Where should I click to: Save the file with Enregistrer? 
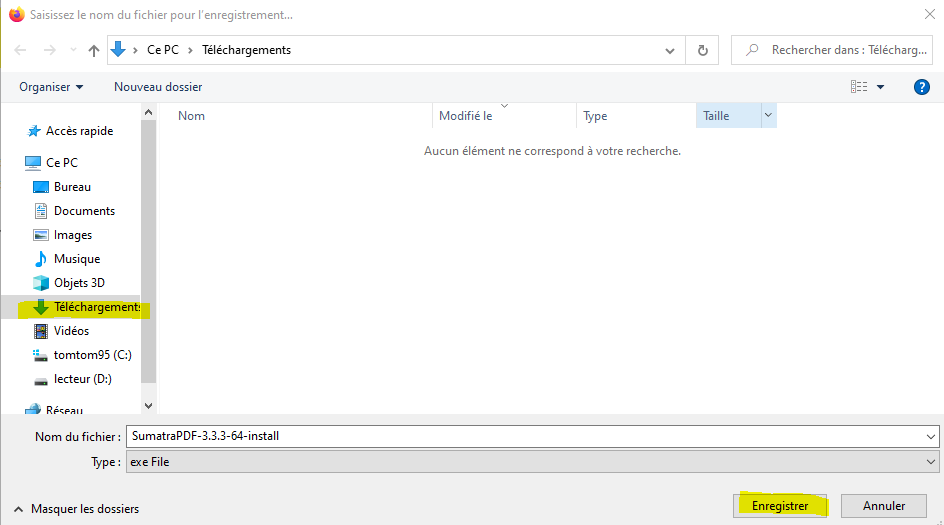coord(780,506)
